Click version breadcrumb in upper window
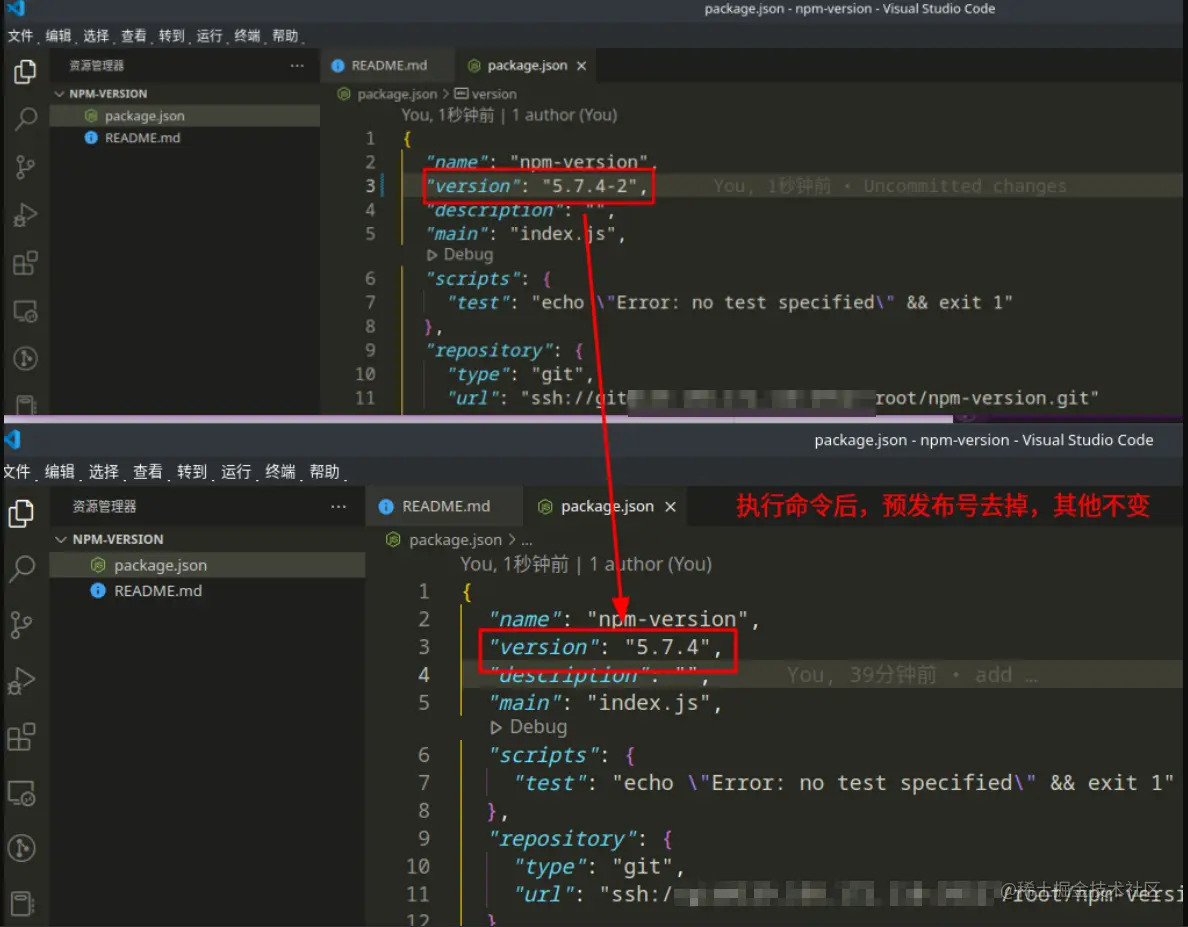The height and width of the screenshot is (927, 1188). (486, 94)
